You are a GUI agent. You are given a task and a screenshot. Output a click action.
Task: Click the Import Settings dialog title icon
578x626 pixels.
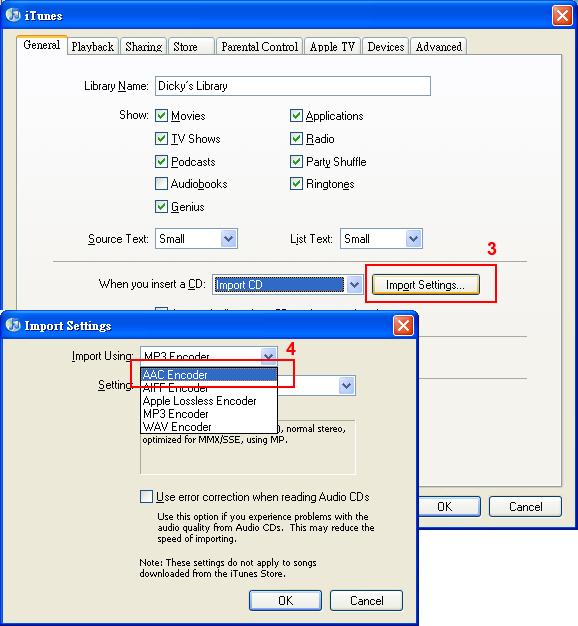(x=13, y=325)
